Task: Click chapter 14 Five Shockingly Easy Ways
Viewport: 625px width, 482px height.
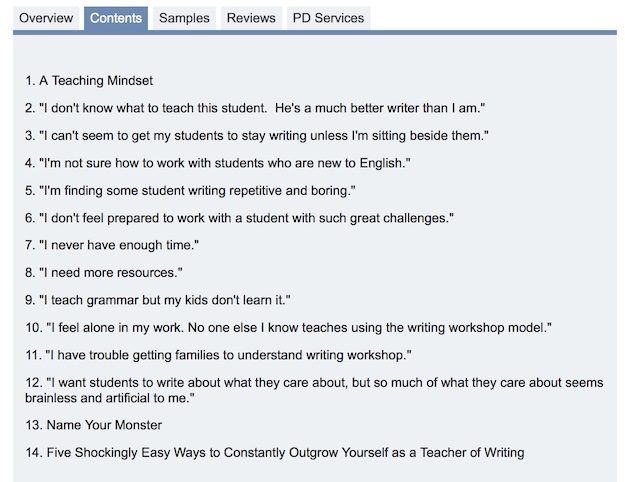Action: 275,452
